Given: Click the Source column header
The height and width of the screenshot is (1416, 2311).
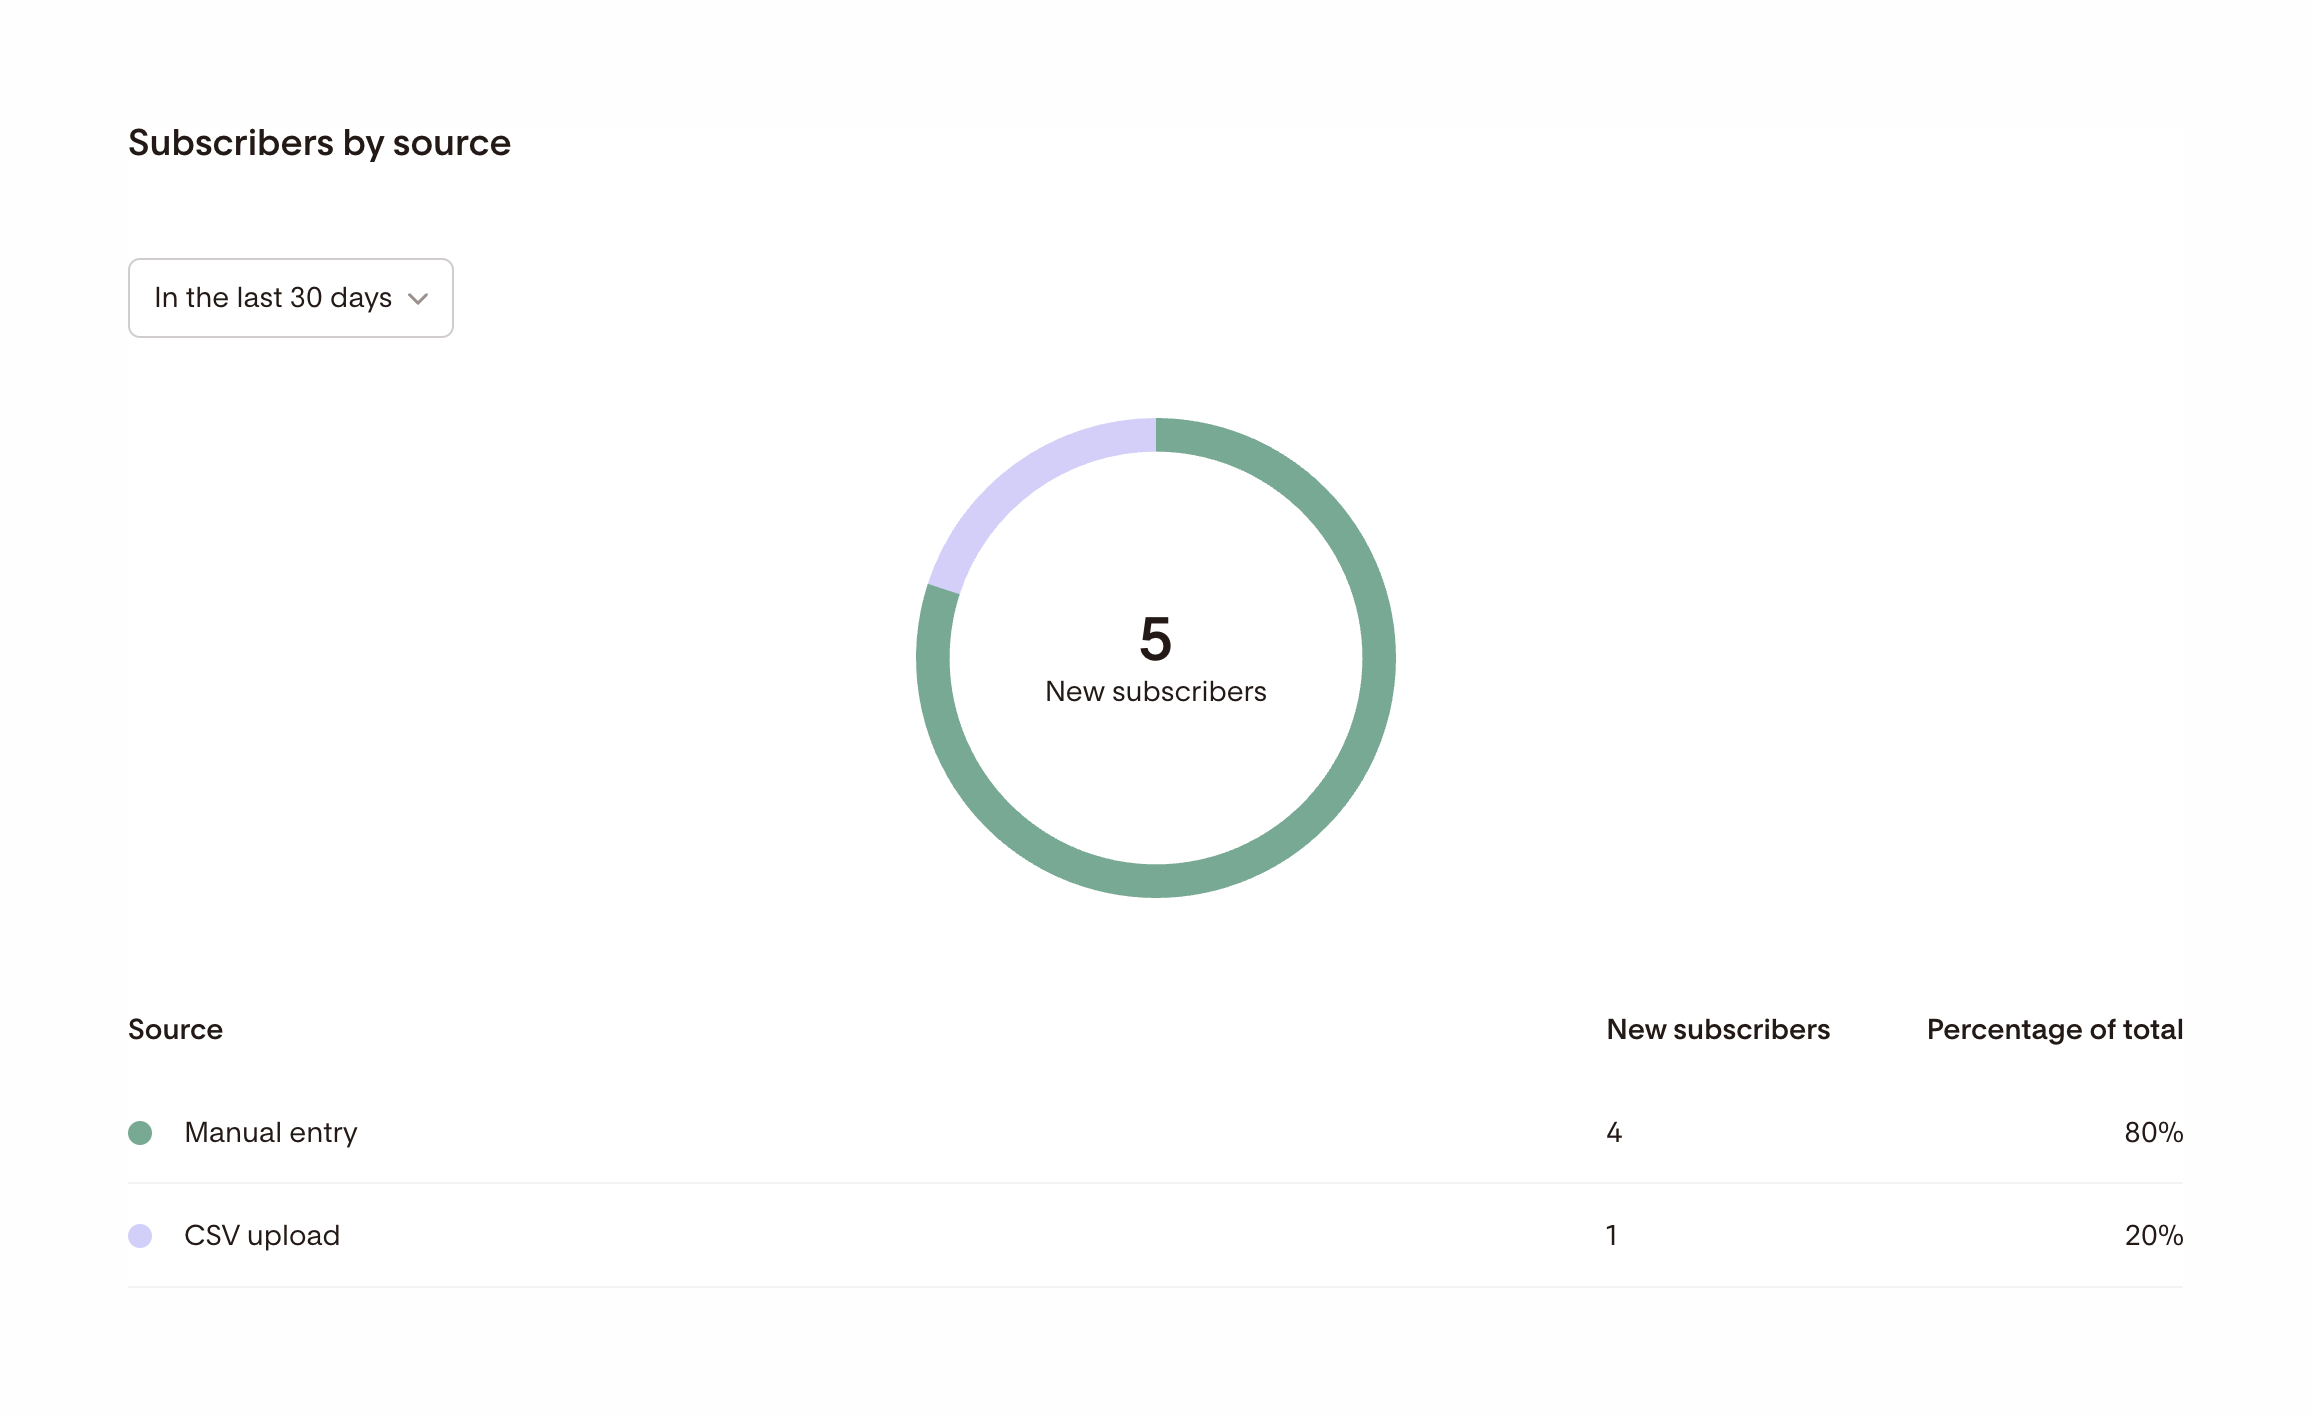Looking at the screenshot, I should [175, 1030].
